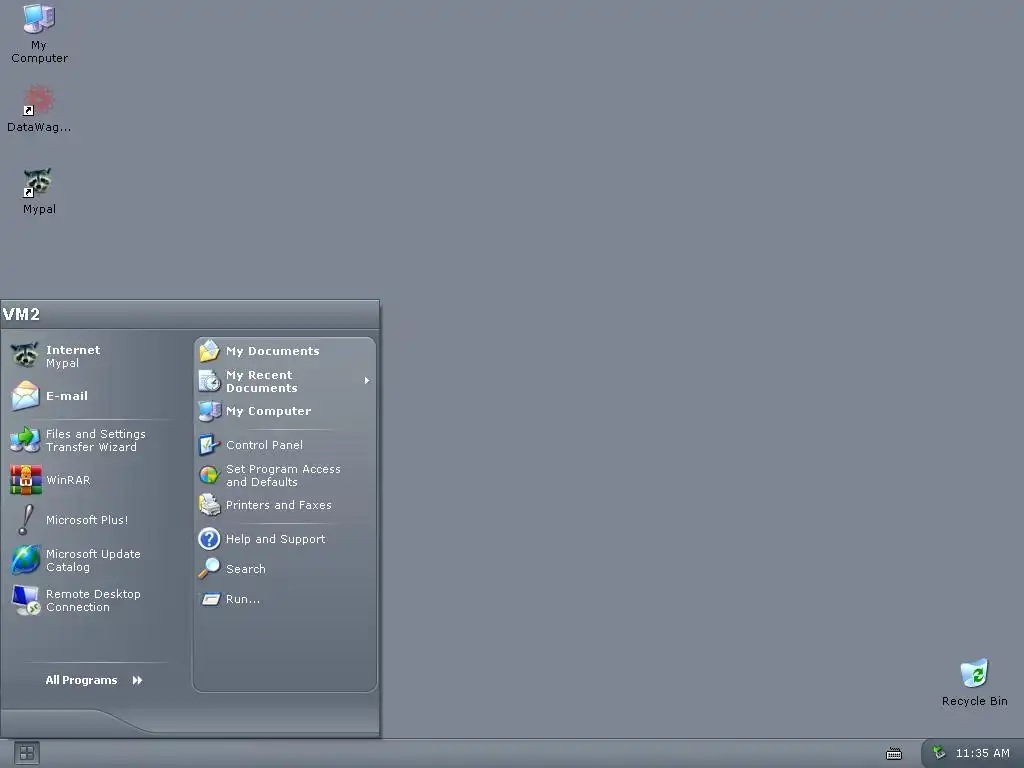This screenshot has height=768, width=1024.
Task: Select the WinRAR menu label
Action: (x=68, y=480)
